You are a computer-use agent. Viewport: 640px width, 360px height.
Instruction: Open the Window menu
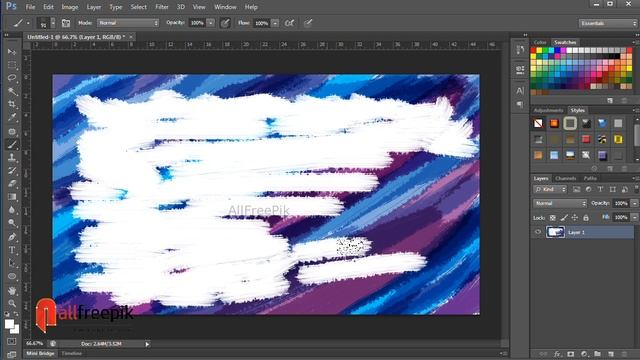pyautogui.click(x=225, y=7)
